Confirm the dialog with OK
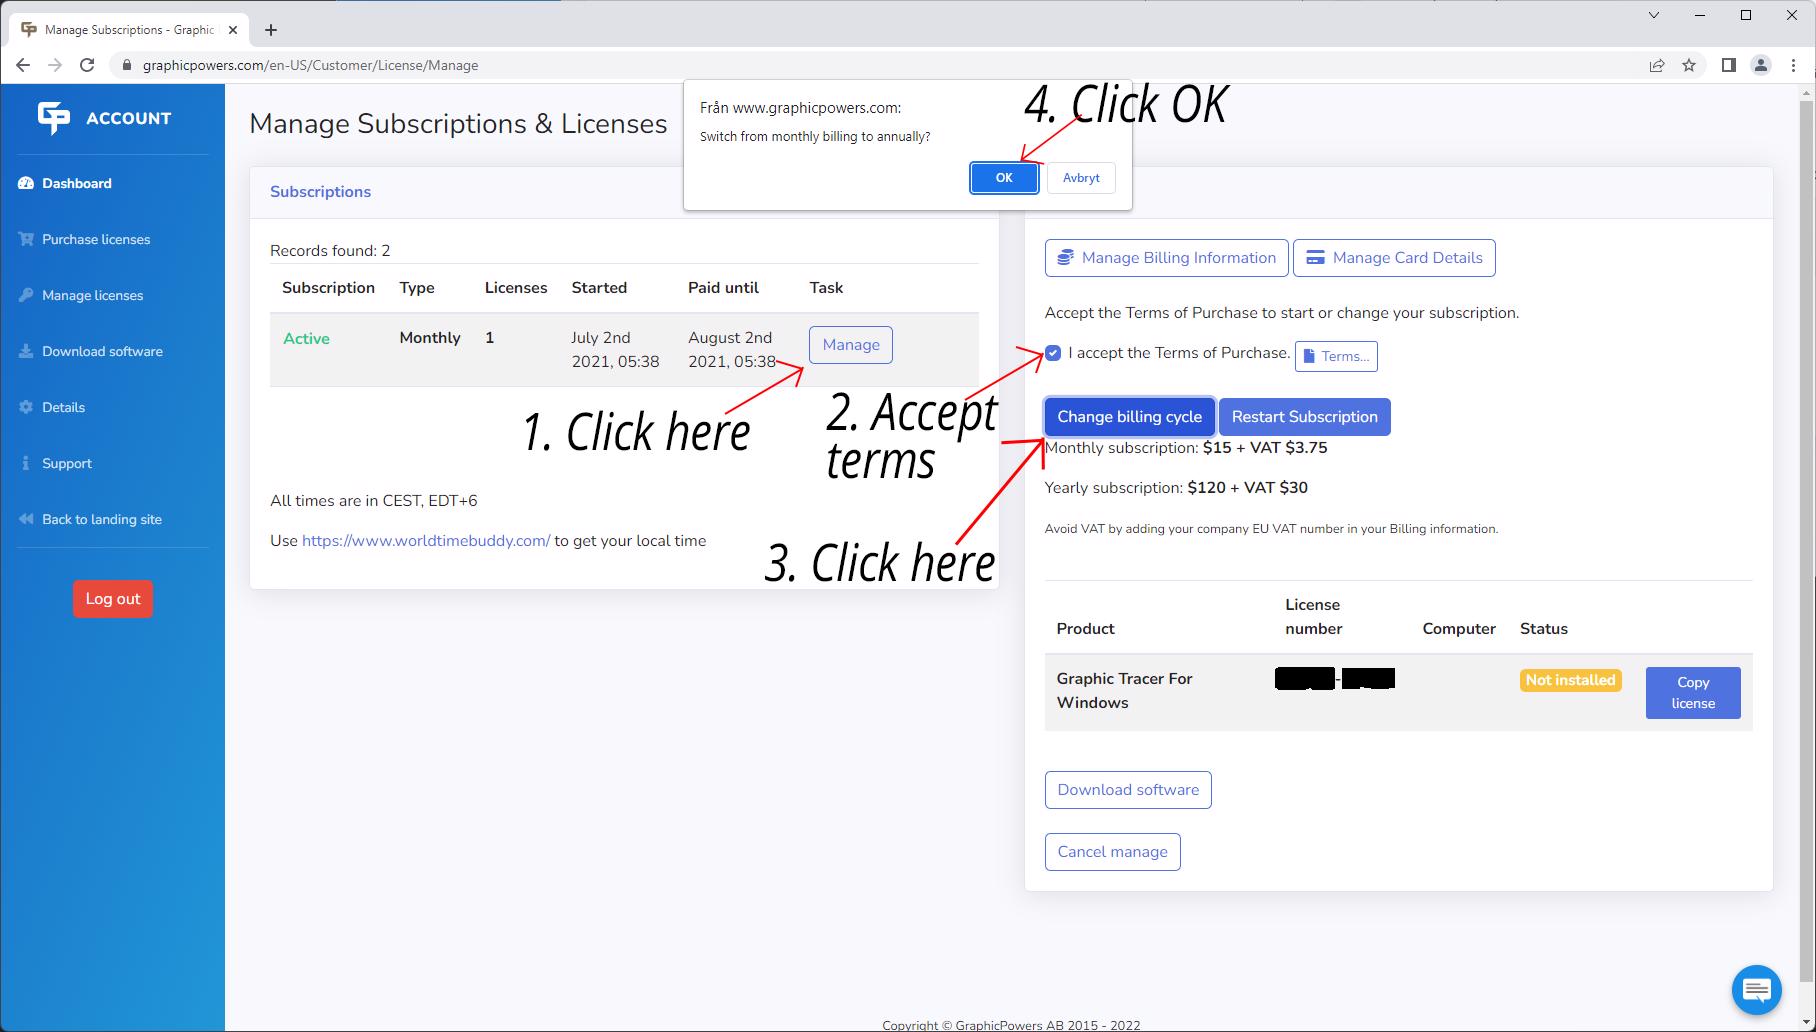This screenshot has height=1032, width=1816. click(x=1004, y=178)
